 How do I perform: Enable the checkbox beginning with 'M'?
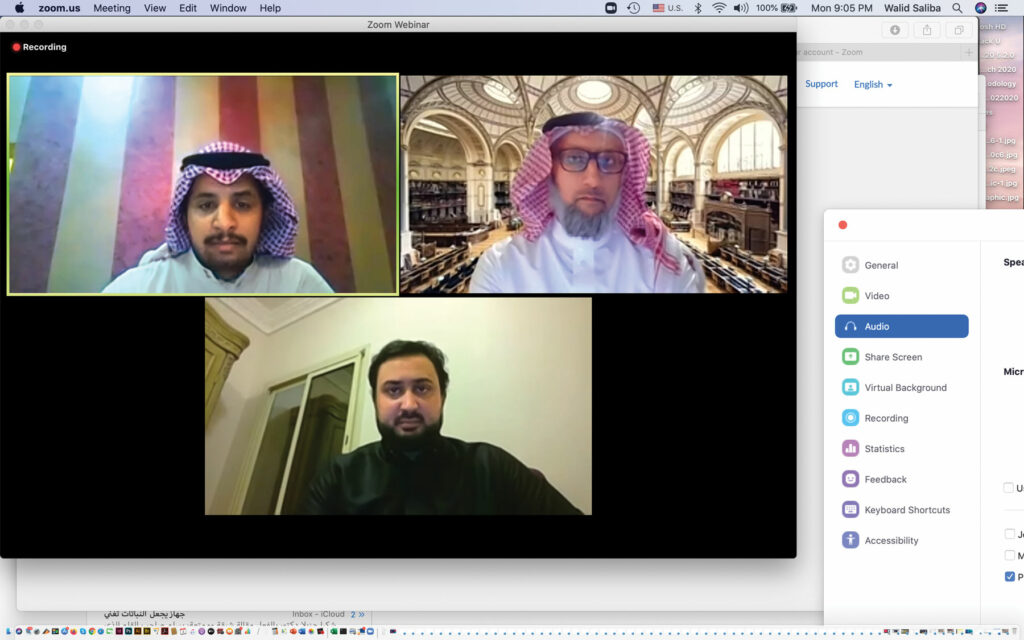tap(1009, 555)
